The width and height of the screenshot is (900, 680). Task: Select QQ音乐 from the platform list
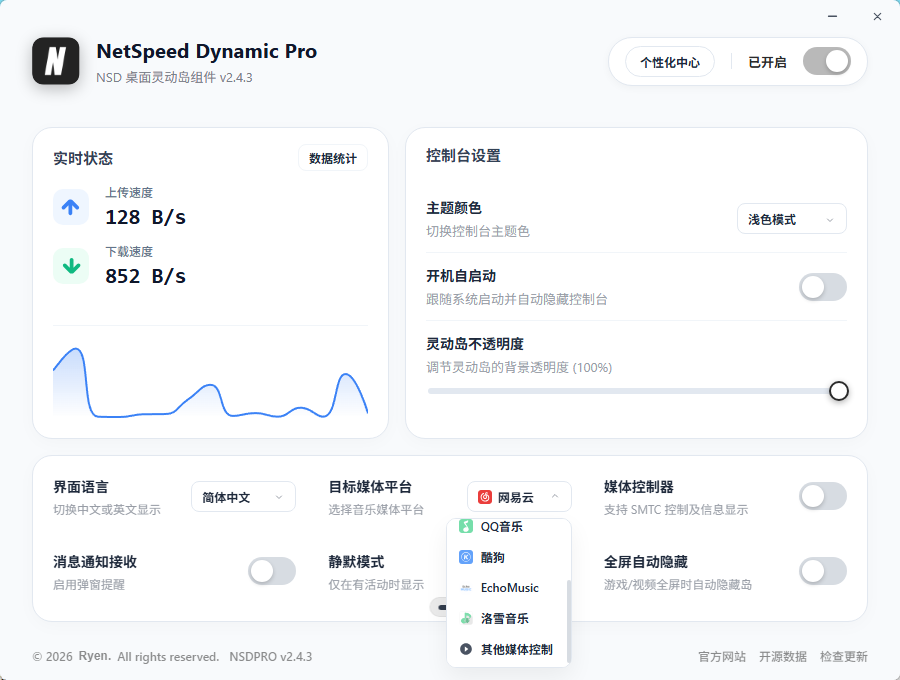(x=507, y=526)
